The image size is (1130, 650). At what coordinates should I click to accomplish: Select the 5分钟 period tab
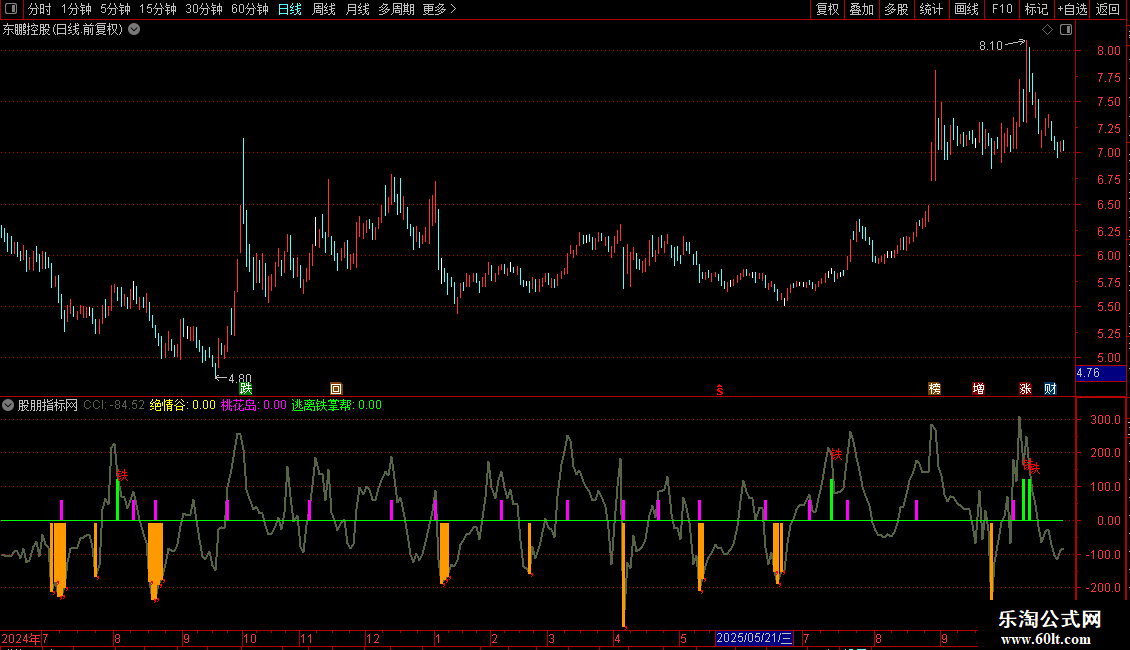coord(115,9)
